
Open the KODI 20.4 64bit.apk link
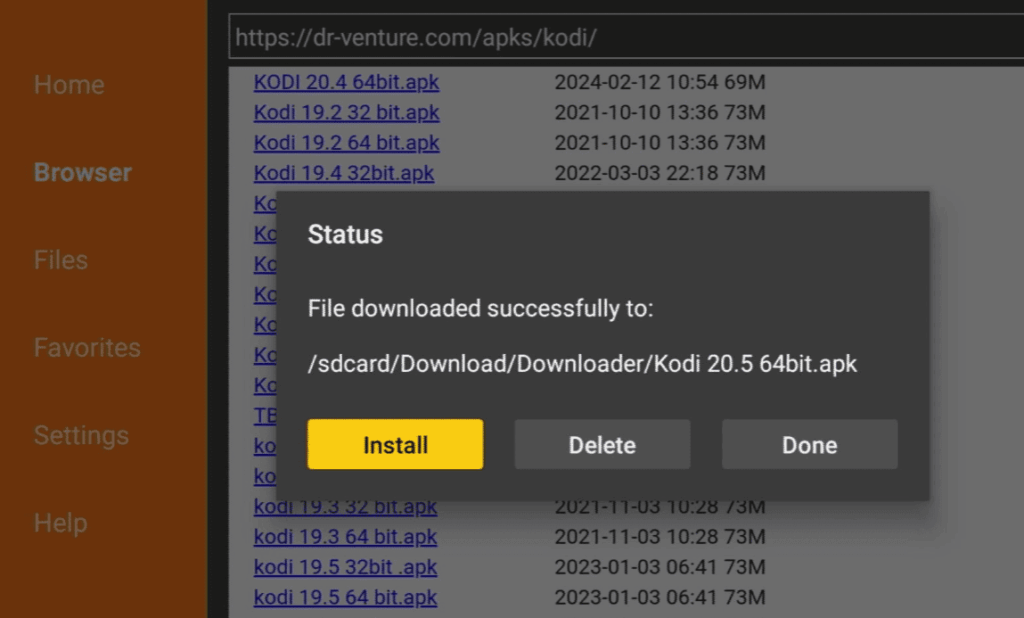pyautogui.click(x=346, y=82)
